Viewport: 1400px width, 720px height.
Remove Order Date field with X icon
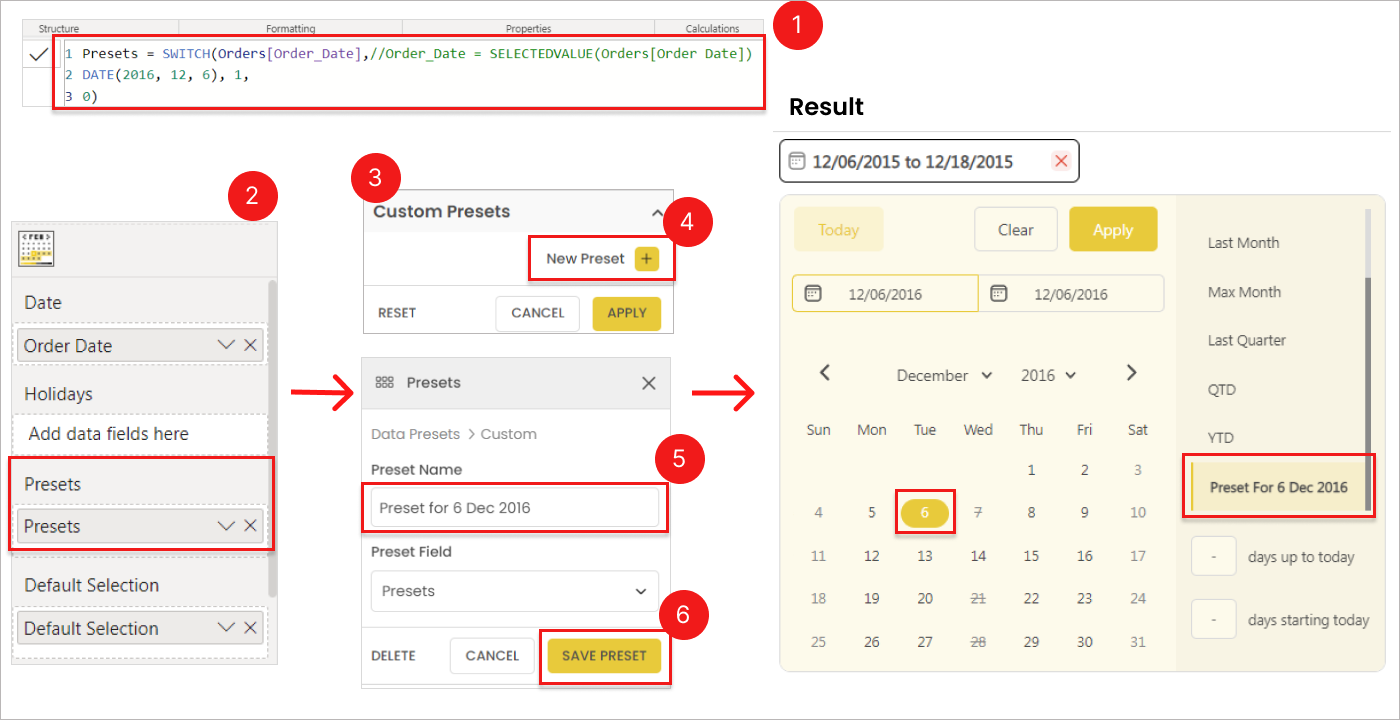(250, 345)
